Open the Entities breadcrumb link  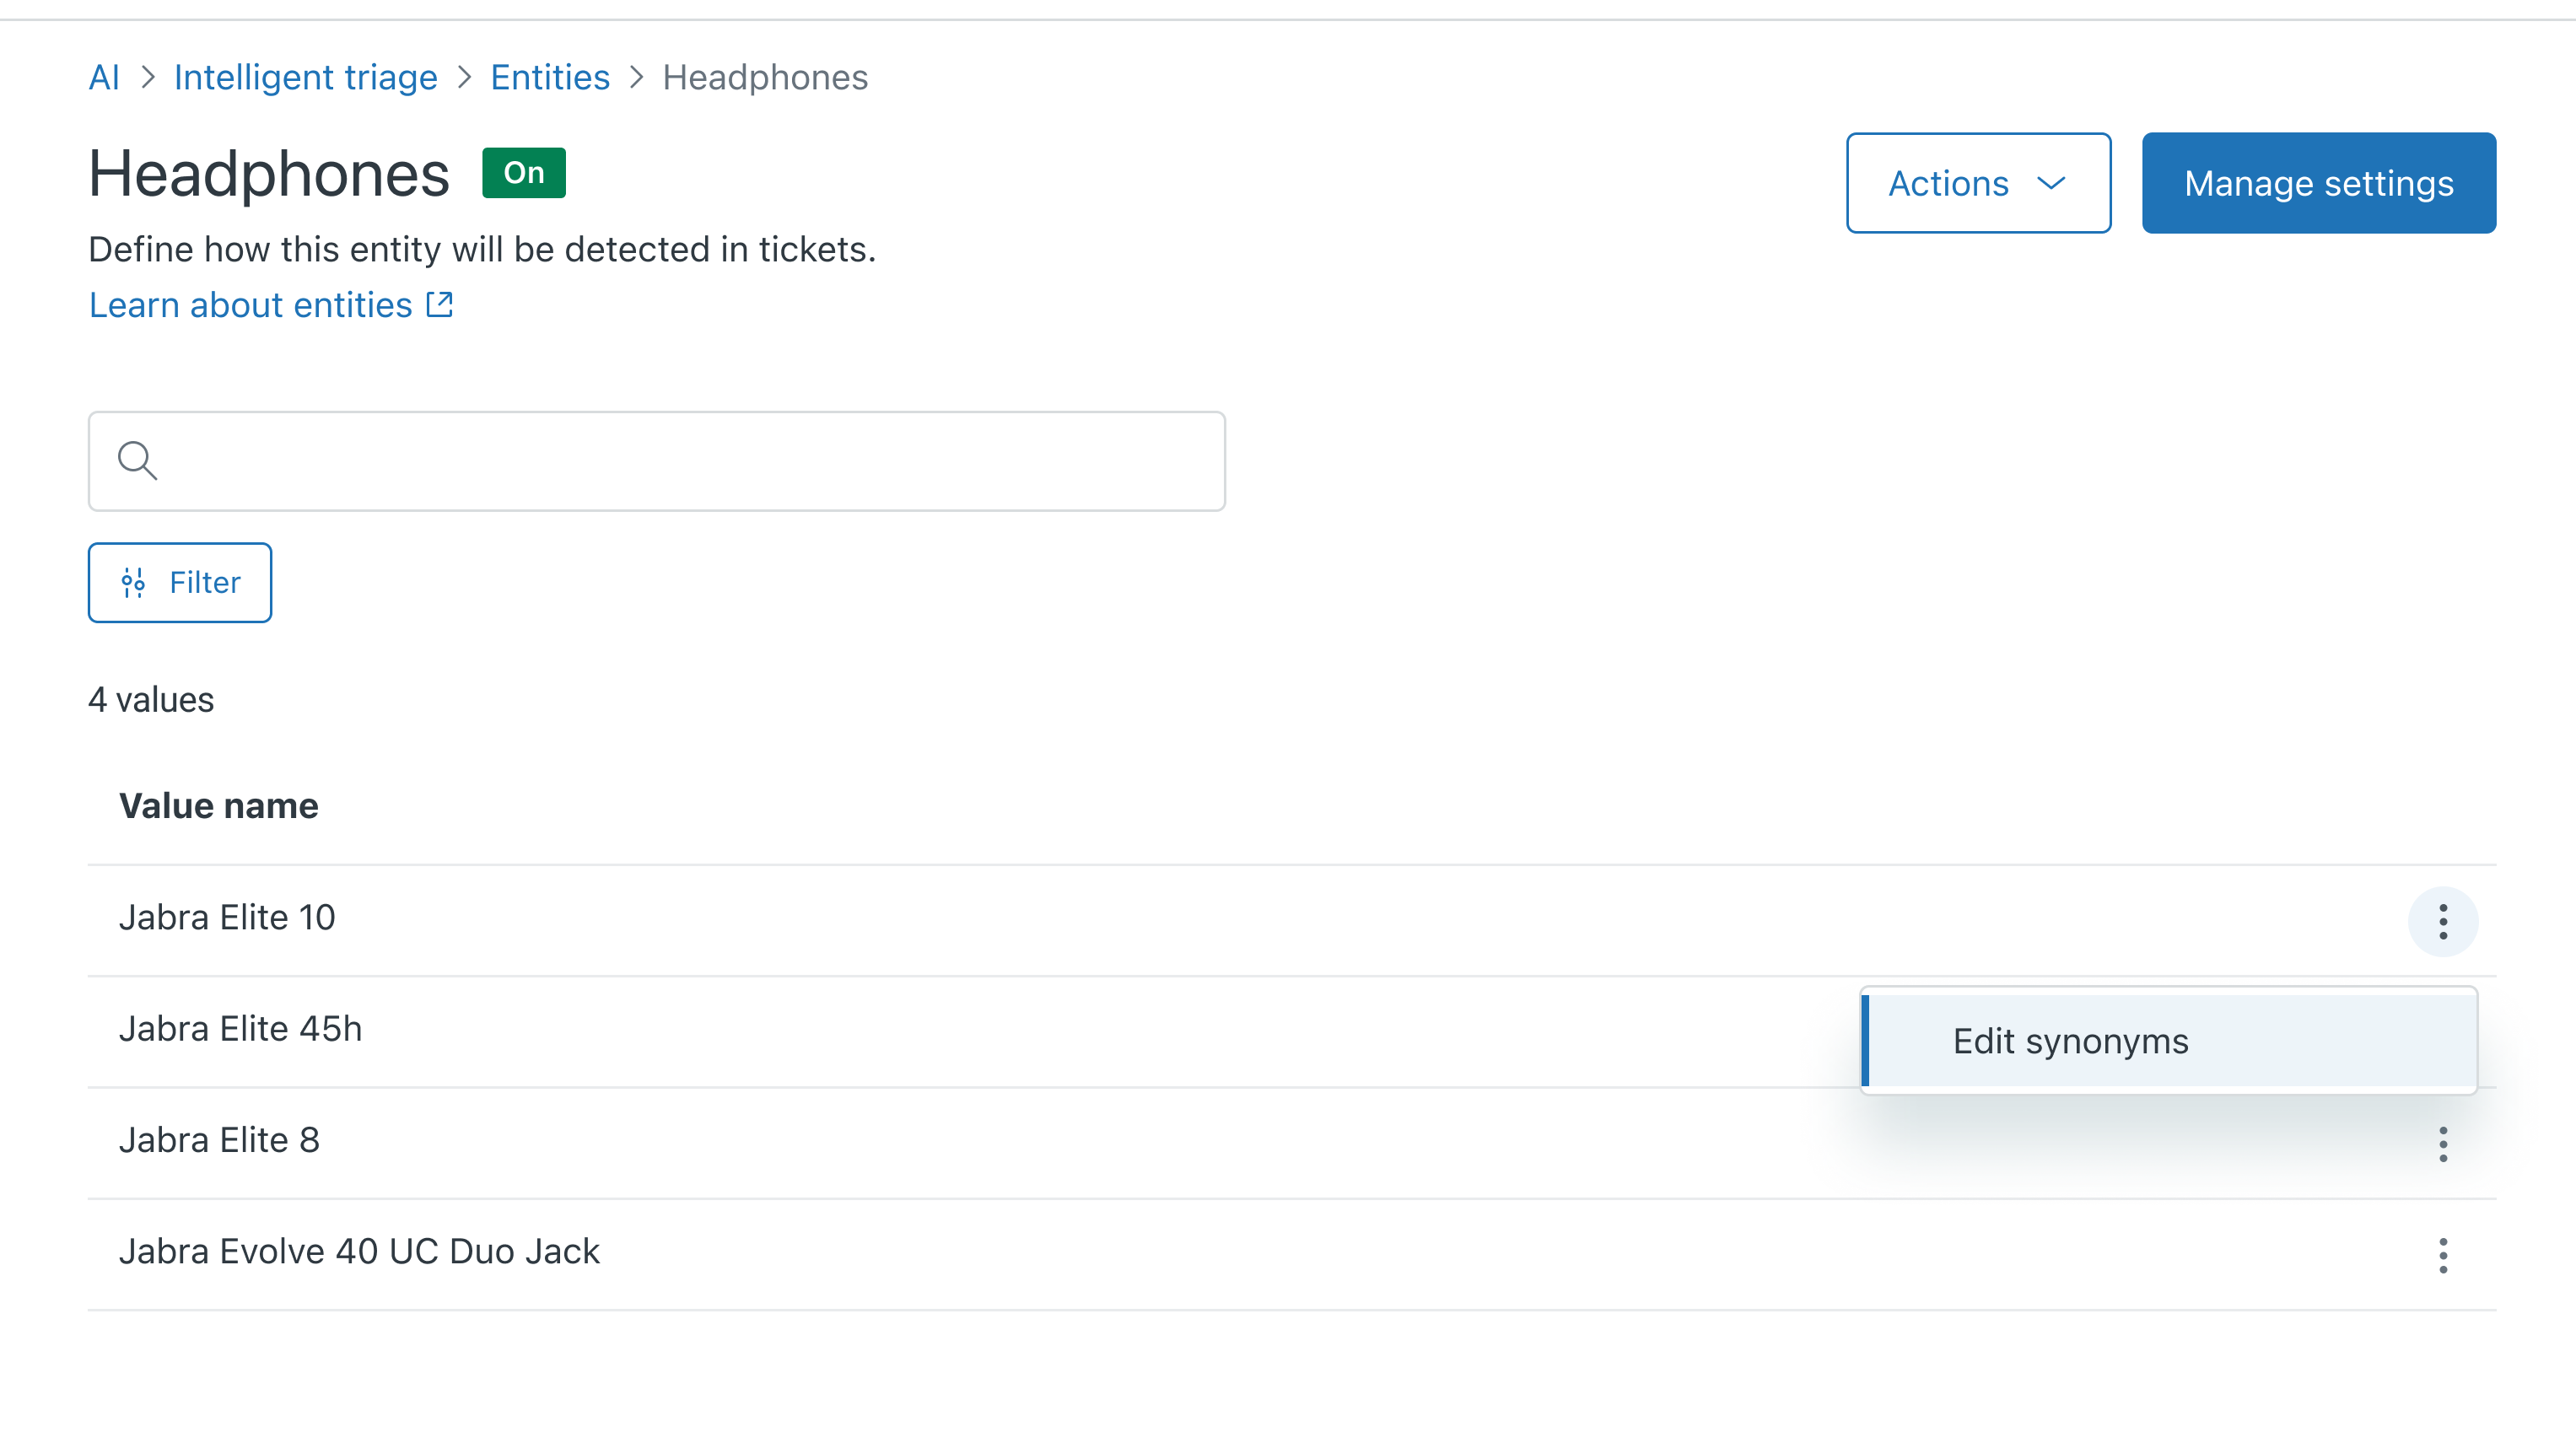550,77
